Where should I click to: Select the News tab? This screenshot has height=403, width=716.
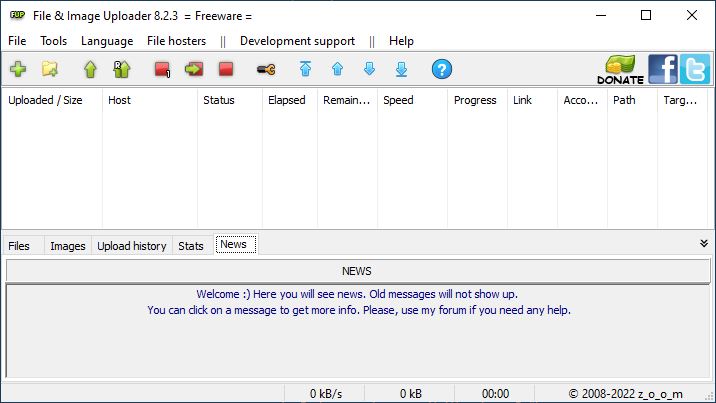[x=236, y=244]
